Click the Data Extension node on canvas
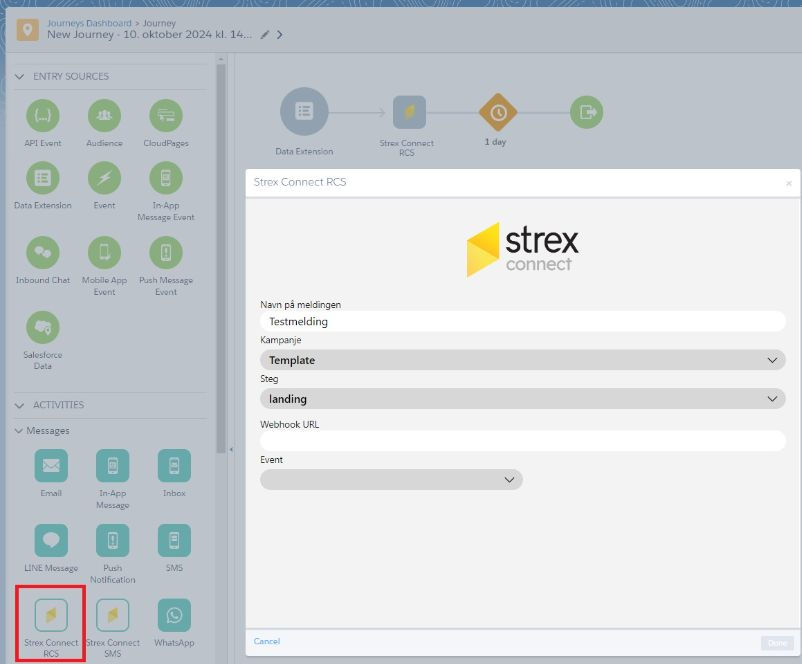 [x=304, y=112]
